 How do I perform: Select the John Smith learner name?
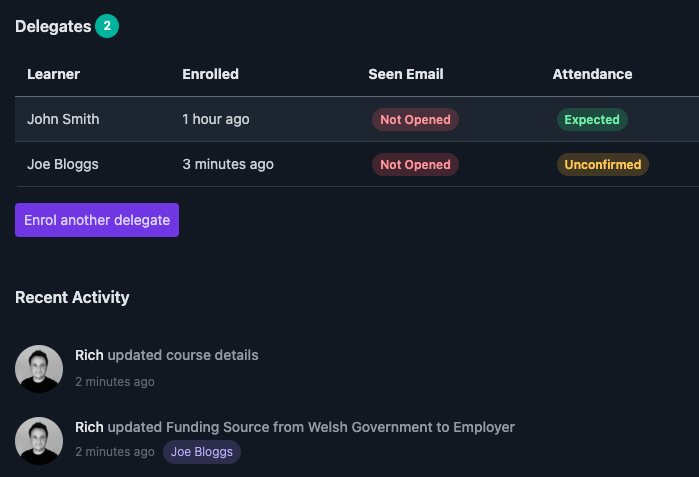click(63, 119)
